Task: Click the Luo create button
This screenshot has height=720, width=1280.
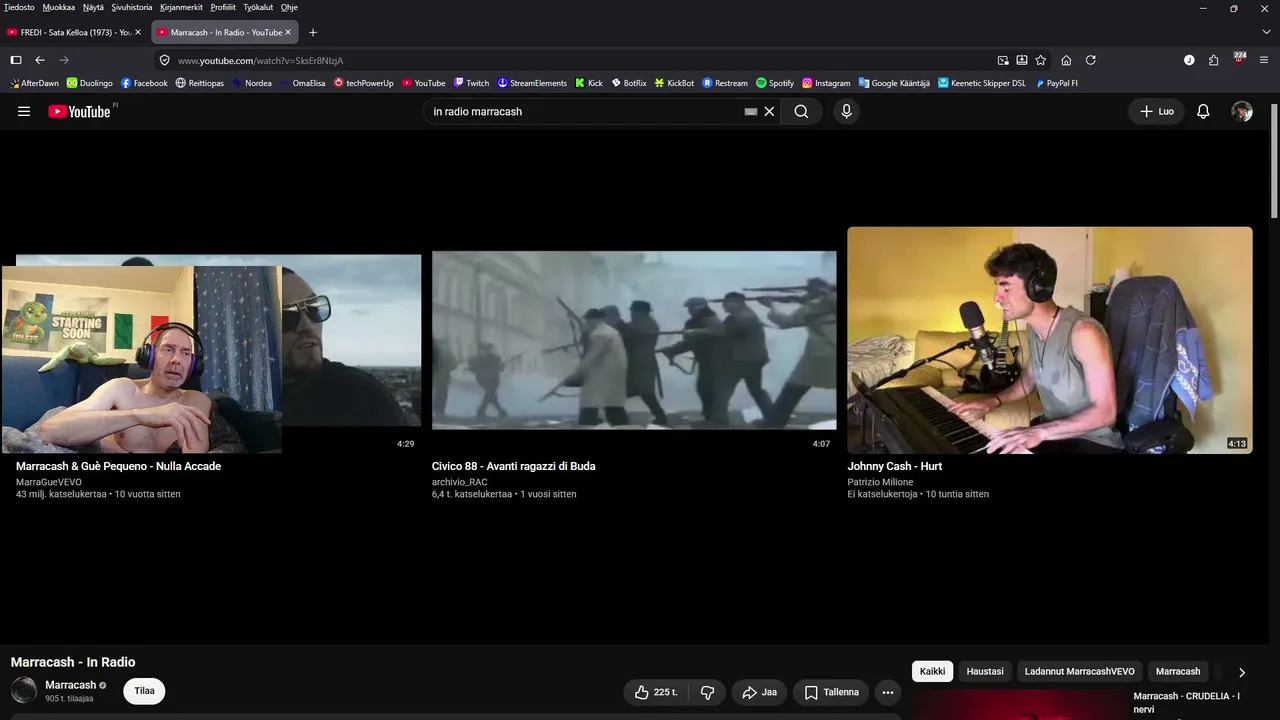Action: click(1156, 111)
